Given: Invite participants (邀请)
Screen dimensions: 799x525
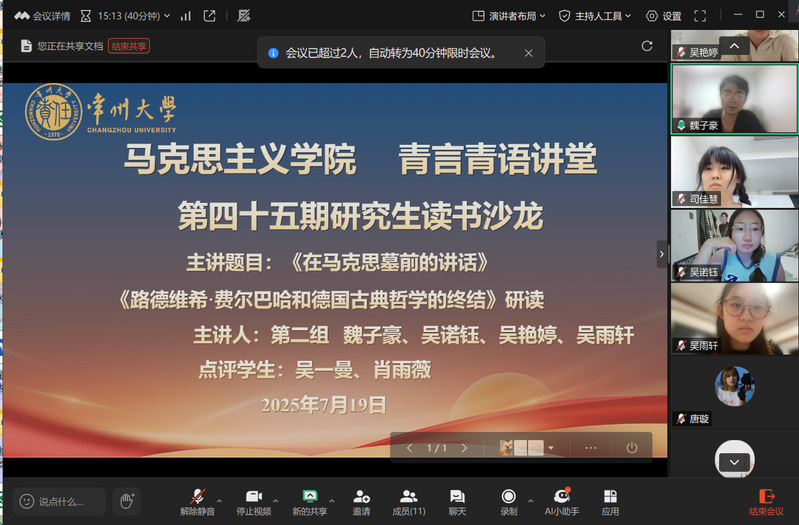Looking at the screenshot, I should click(361, 502).
